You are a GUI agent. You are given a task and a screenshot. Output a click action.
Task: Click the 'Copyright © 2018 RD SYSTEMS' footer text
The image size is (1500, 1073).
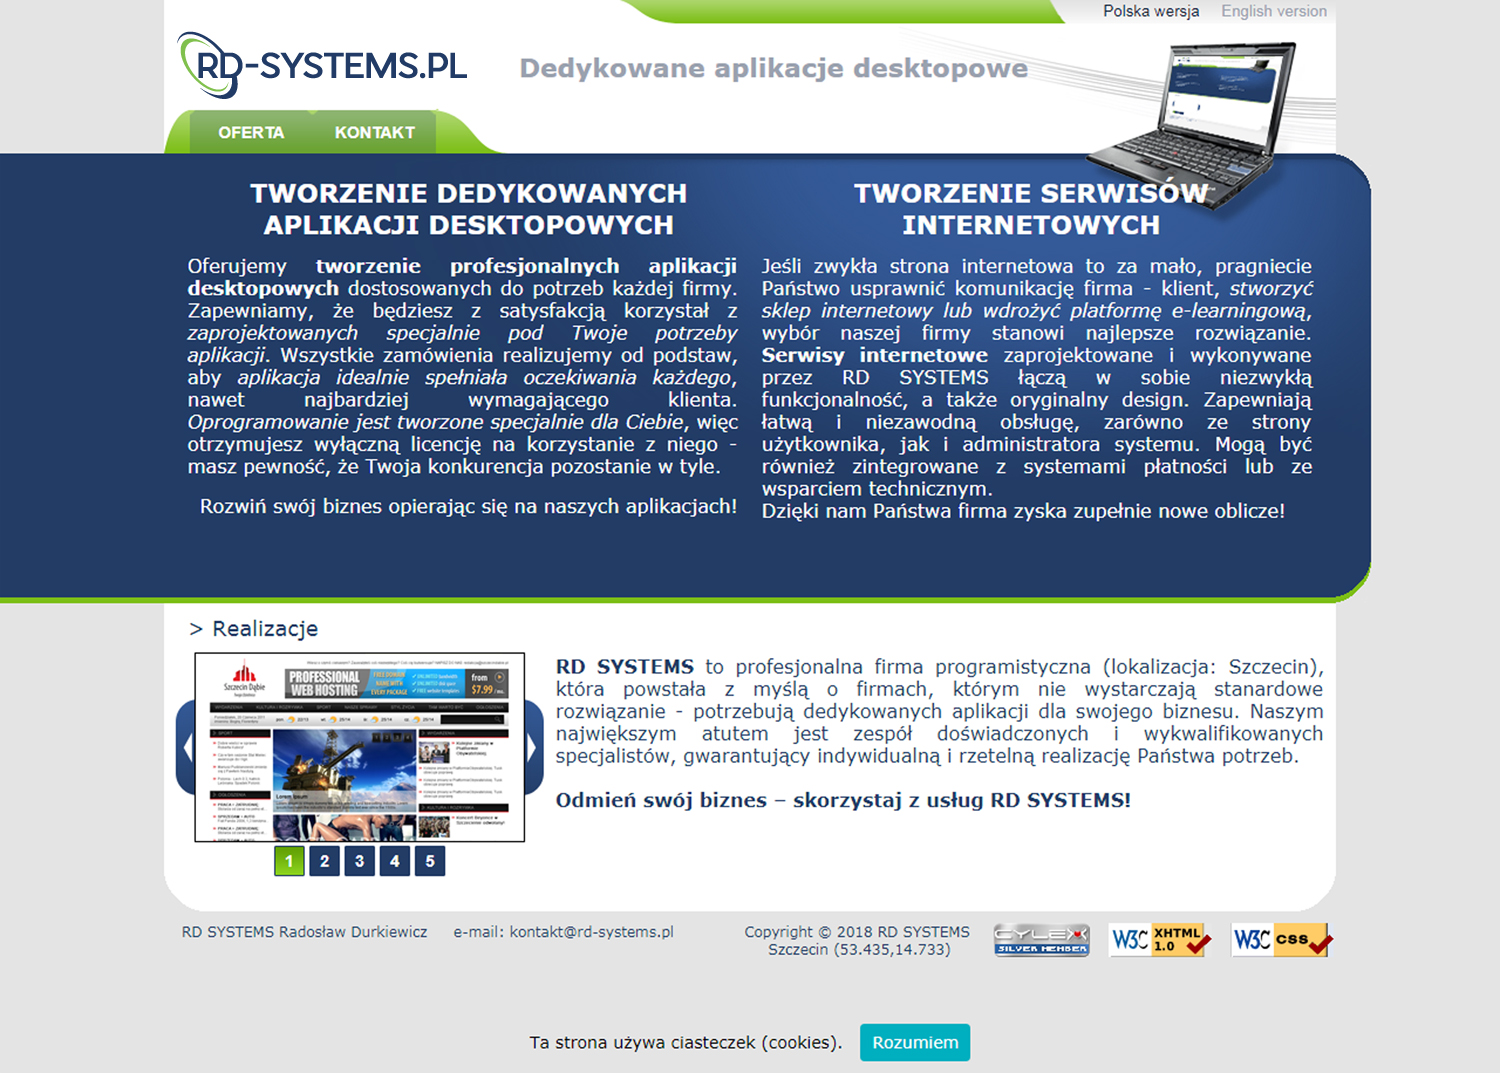point(857,932)
